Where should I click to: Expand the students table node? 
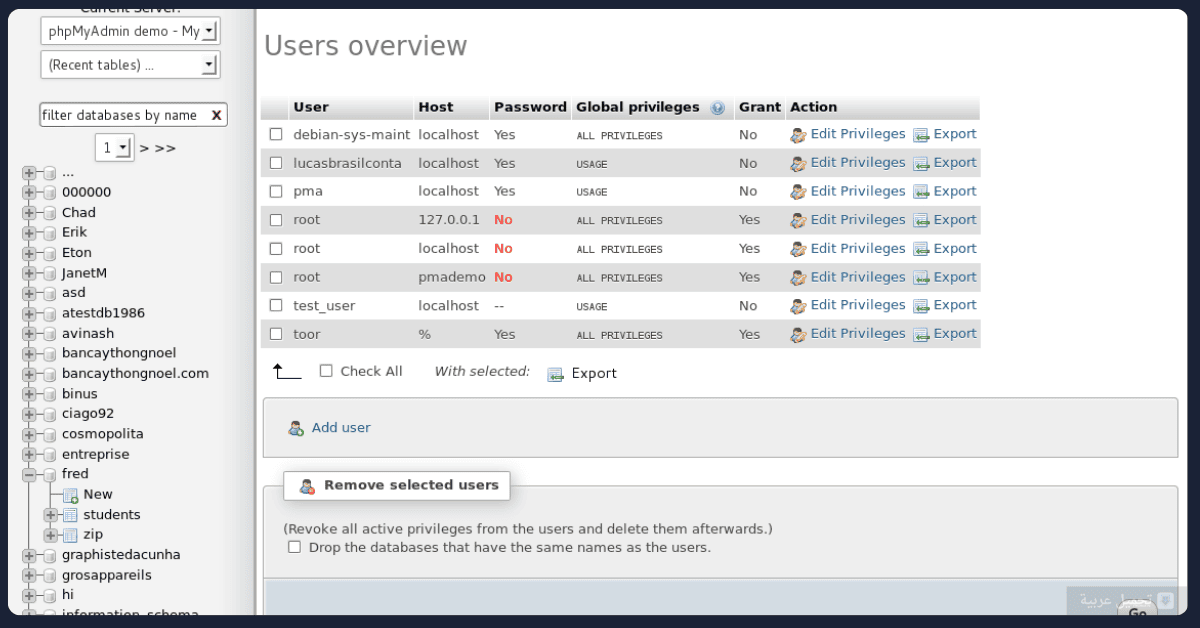tap(51, 515)
